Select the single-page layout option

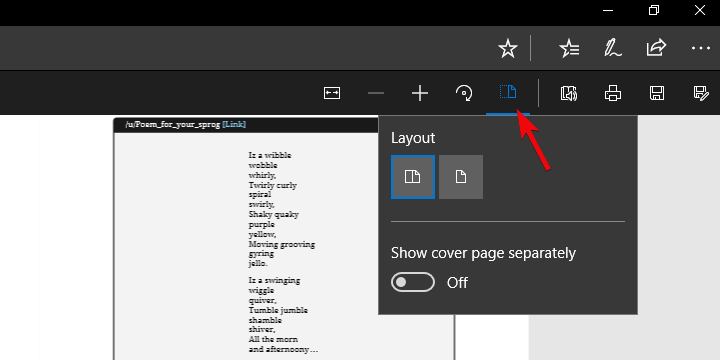point(461,177)
